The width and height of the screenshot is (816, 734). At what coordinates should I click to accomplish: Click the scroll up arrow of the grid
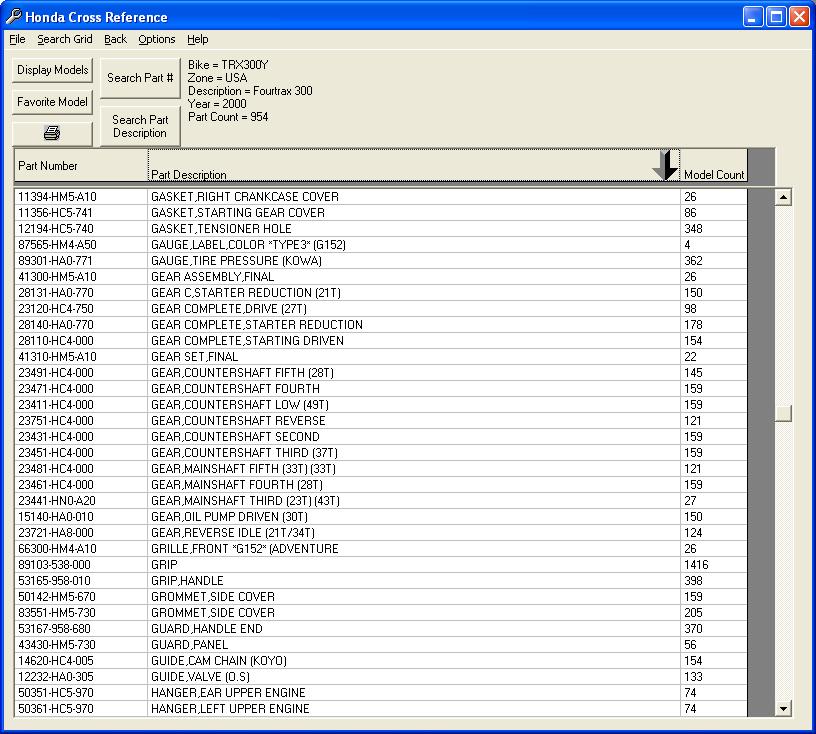(783, 197)
